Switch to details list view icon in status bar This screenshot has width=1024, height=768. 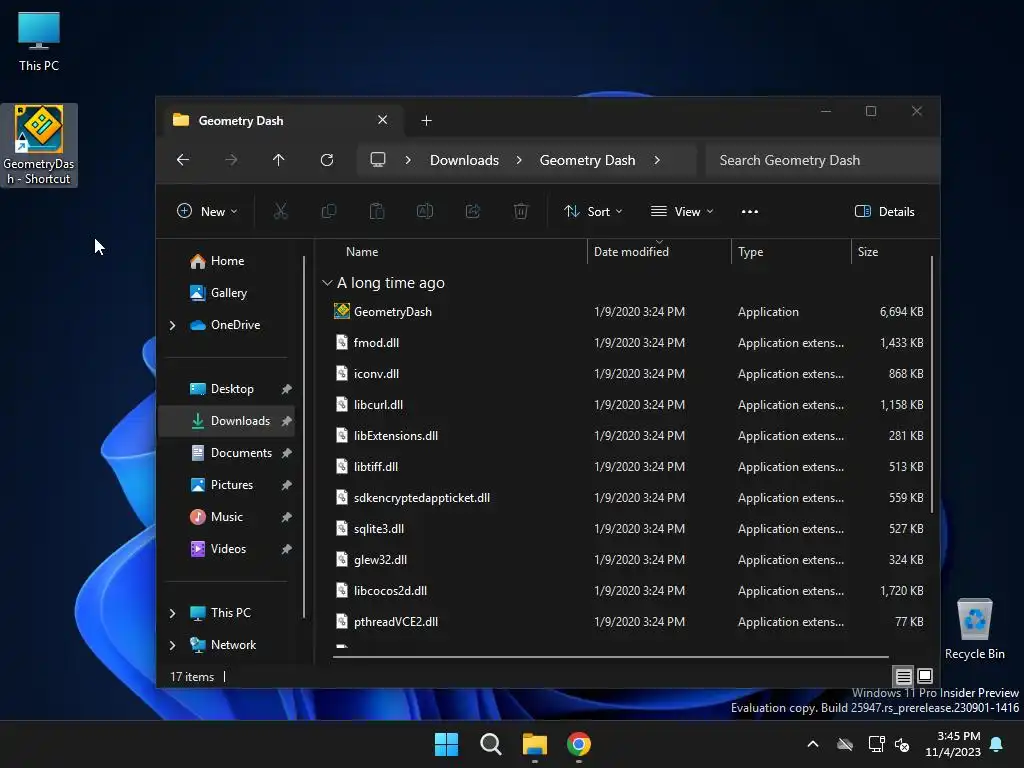coord(903,676)
